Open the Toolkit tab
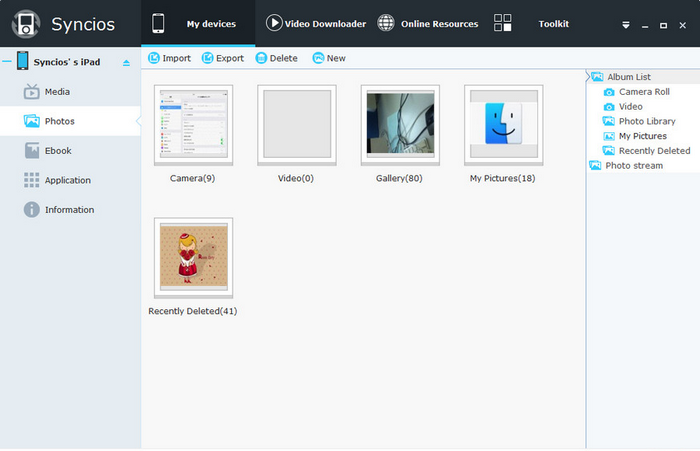Viewport: 700px width, 451px height. (x=554, y=24)
